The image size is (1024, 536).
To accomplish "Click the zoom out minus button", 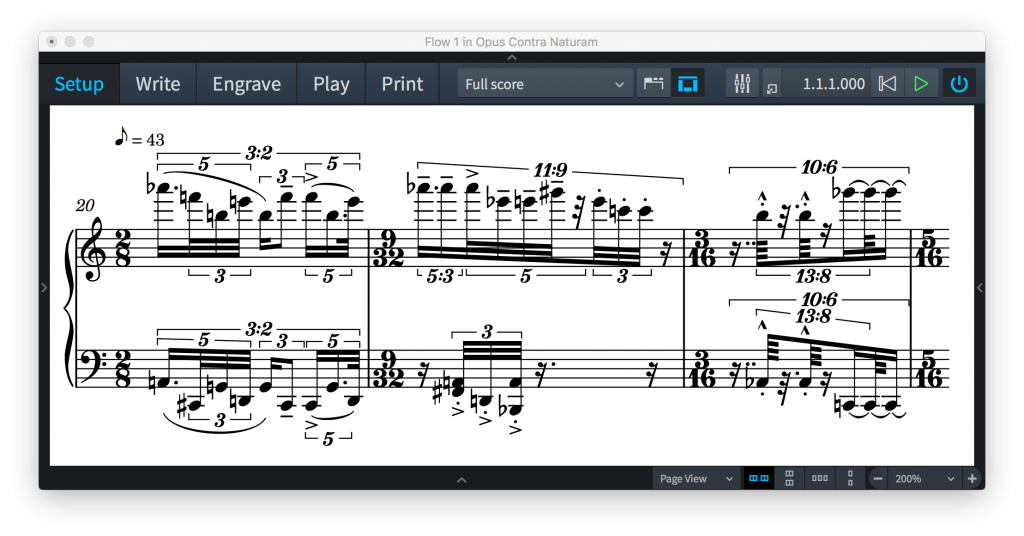I will pos(878,479).
